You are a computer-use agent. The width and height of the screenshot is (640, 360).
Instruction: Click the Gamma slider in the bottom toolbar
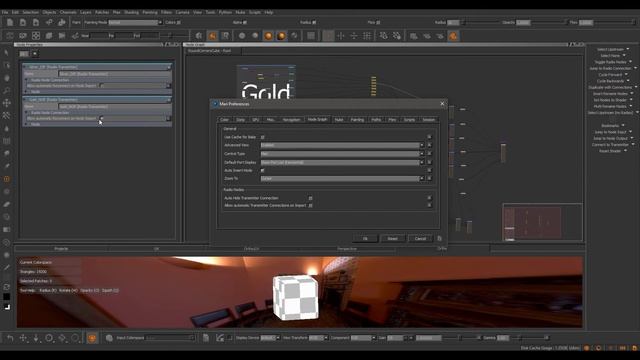point(528,338)
